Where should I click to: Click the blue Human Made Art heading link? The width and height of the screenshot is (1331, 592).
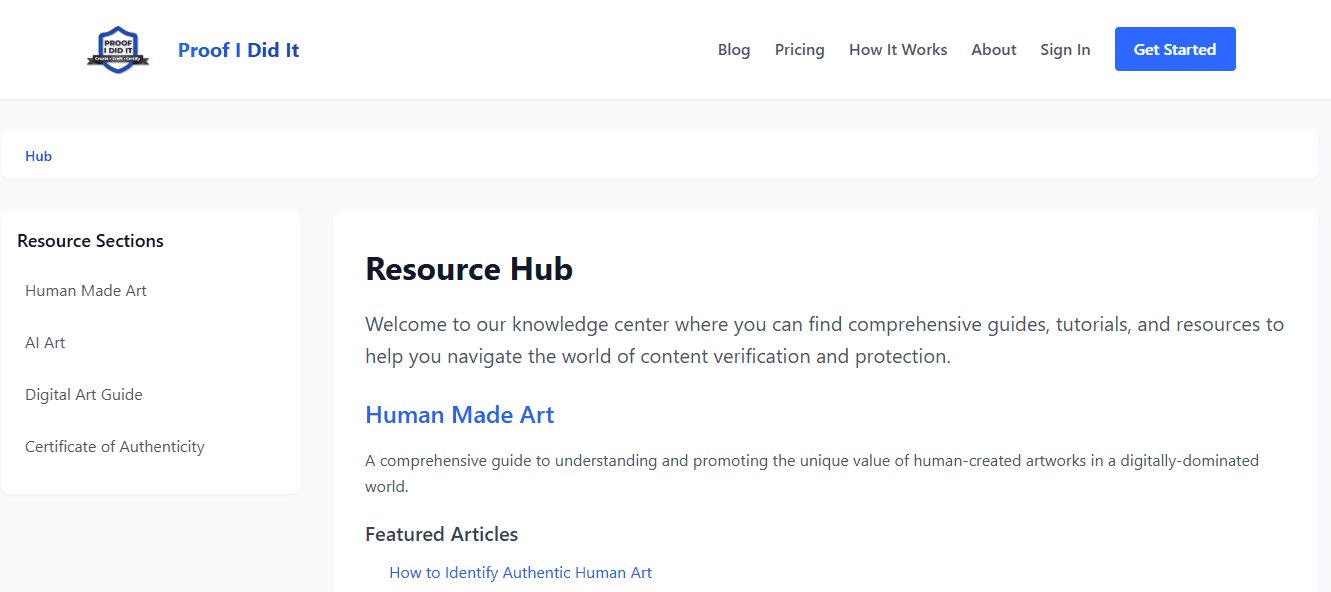click(459, 415)
